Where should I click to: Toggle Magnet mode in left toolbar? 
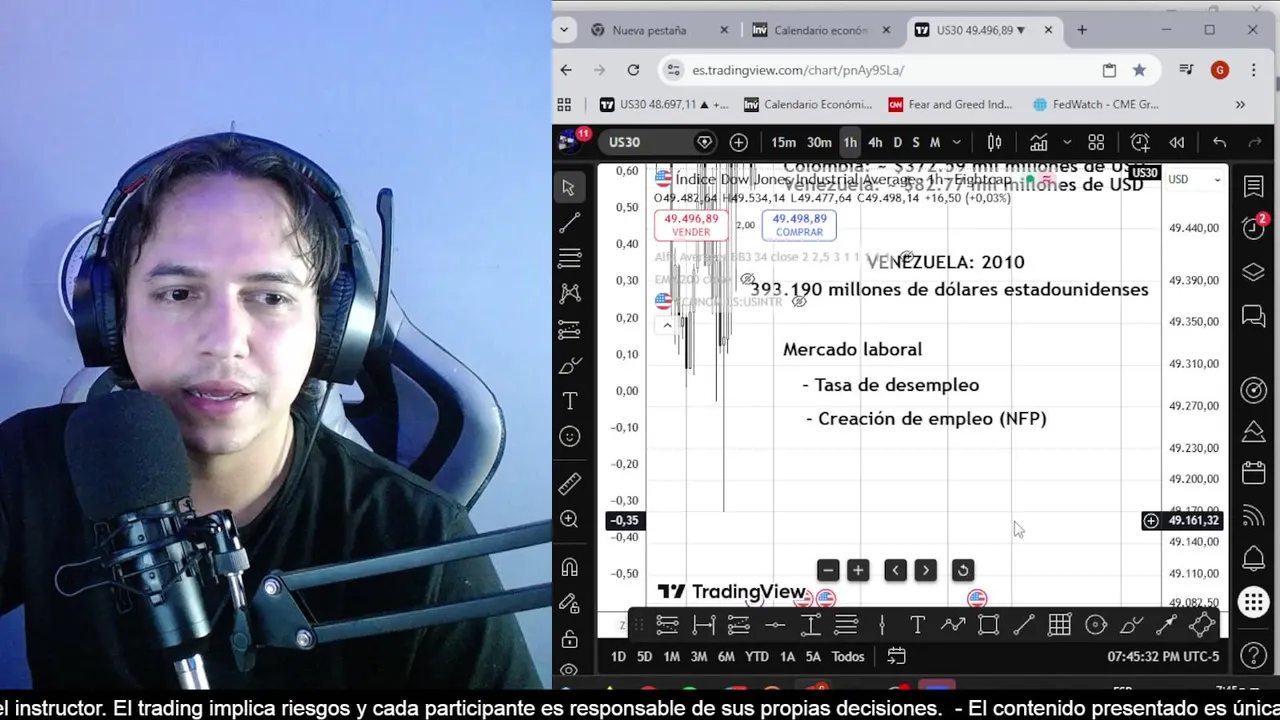[x=569, y=568]
